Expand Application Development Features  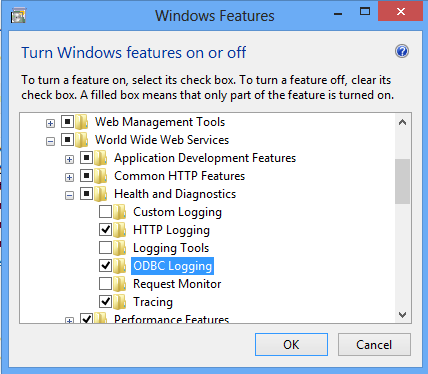(x=69, y=160)
